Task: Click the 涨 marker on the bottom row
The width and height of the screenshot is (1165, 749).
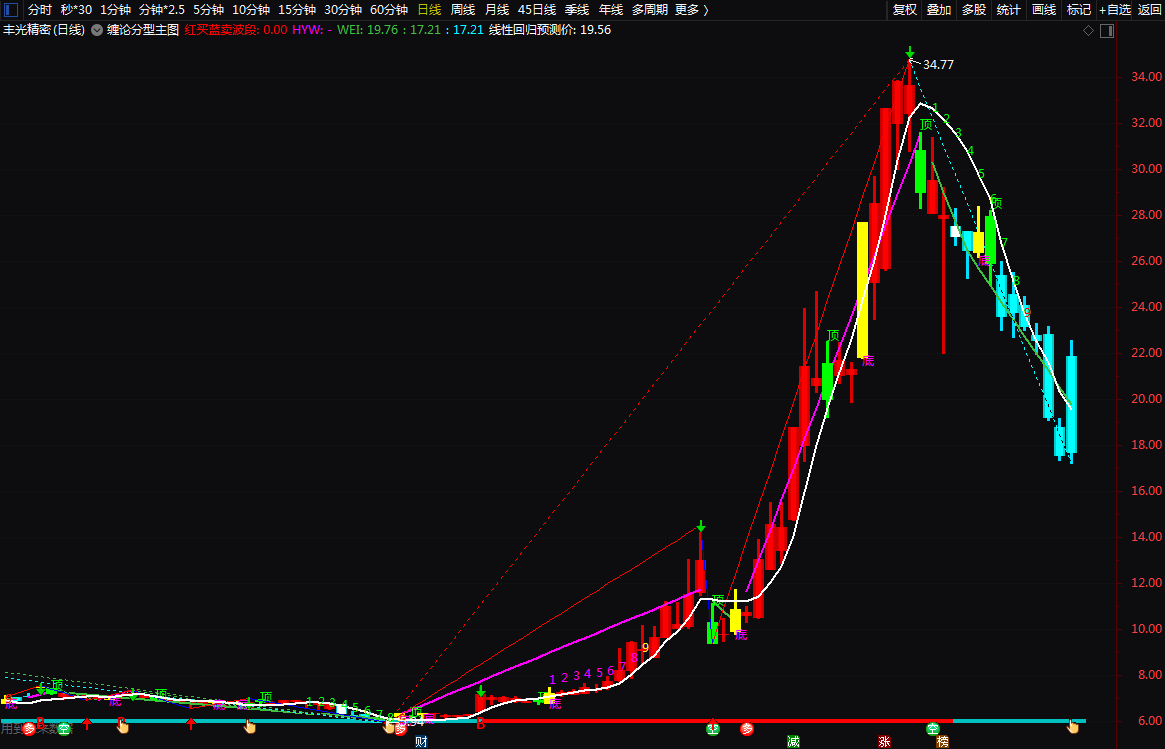Action: click(x=884, y=742)
